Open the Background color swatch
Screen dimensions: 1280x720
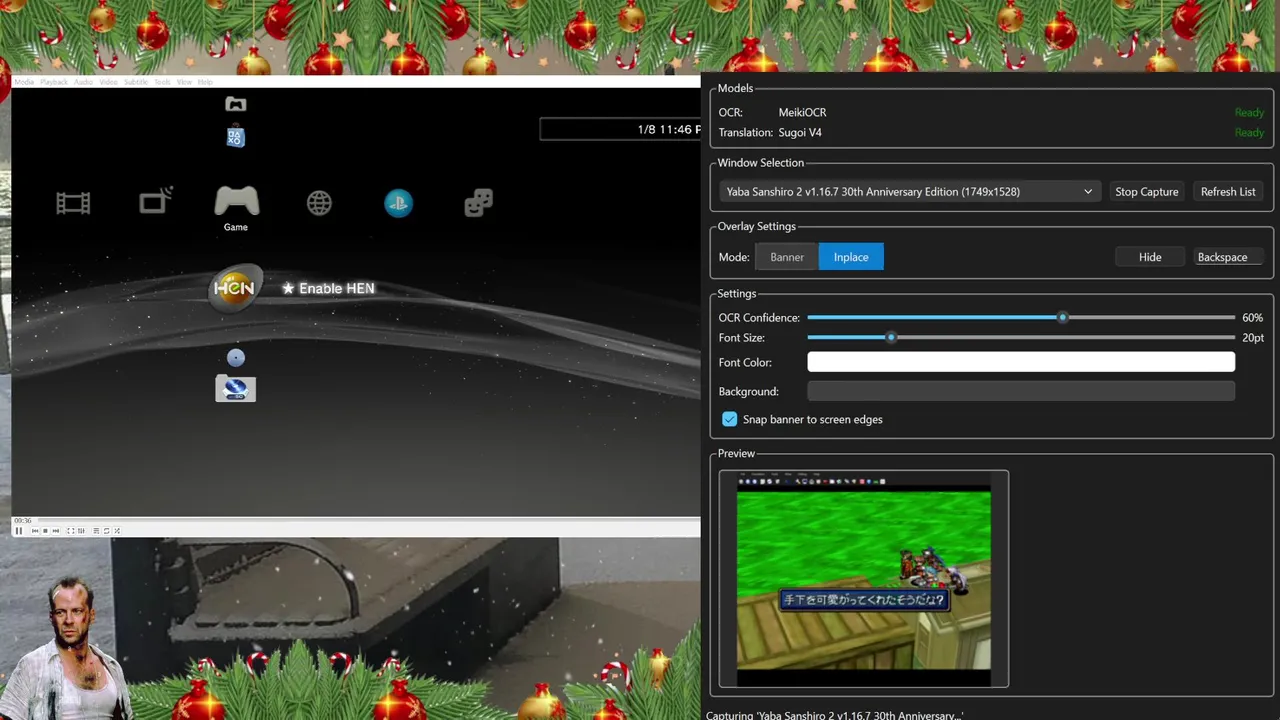(1021, 391)
